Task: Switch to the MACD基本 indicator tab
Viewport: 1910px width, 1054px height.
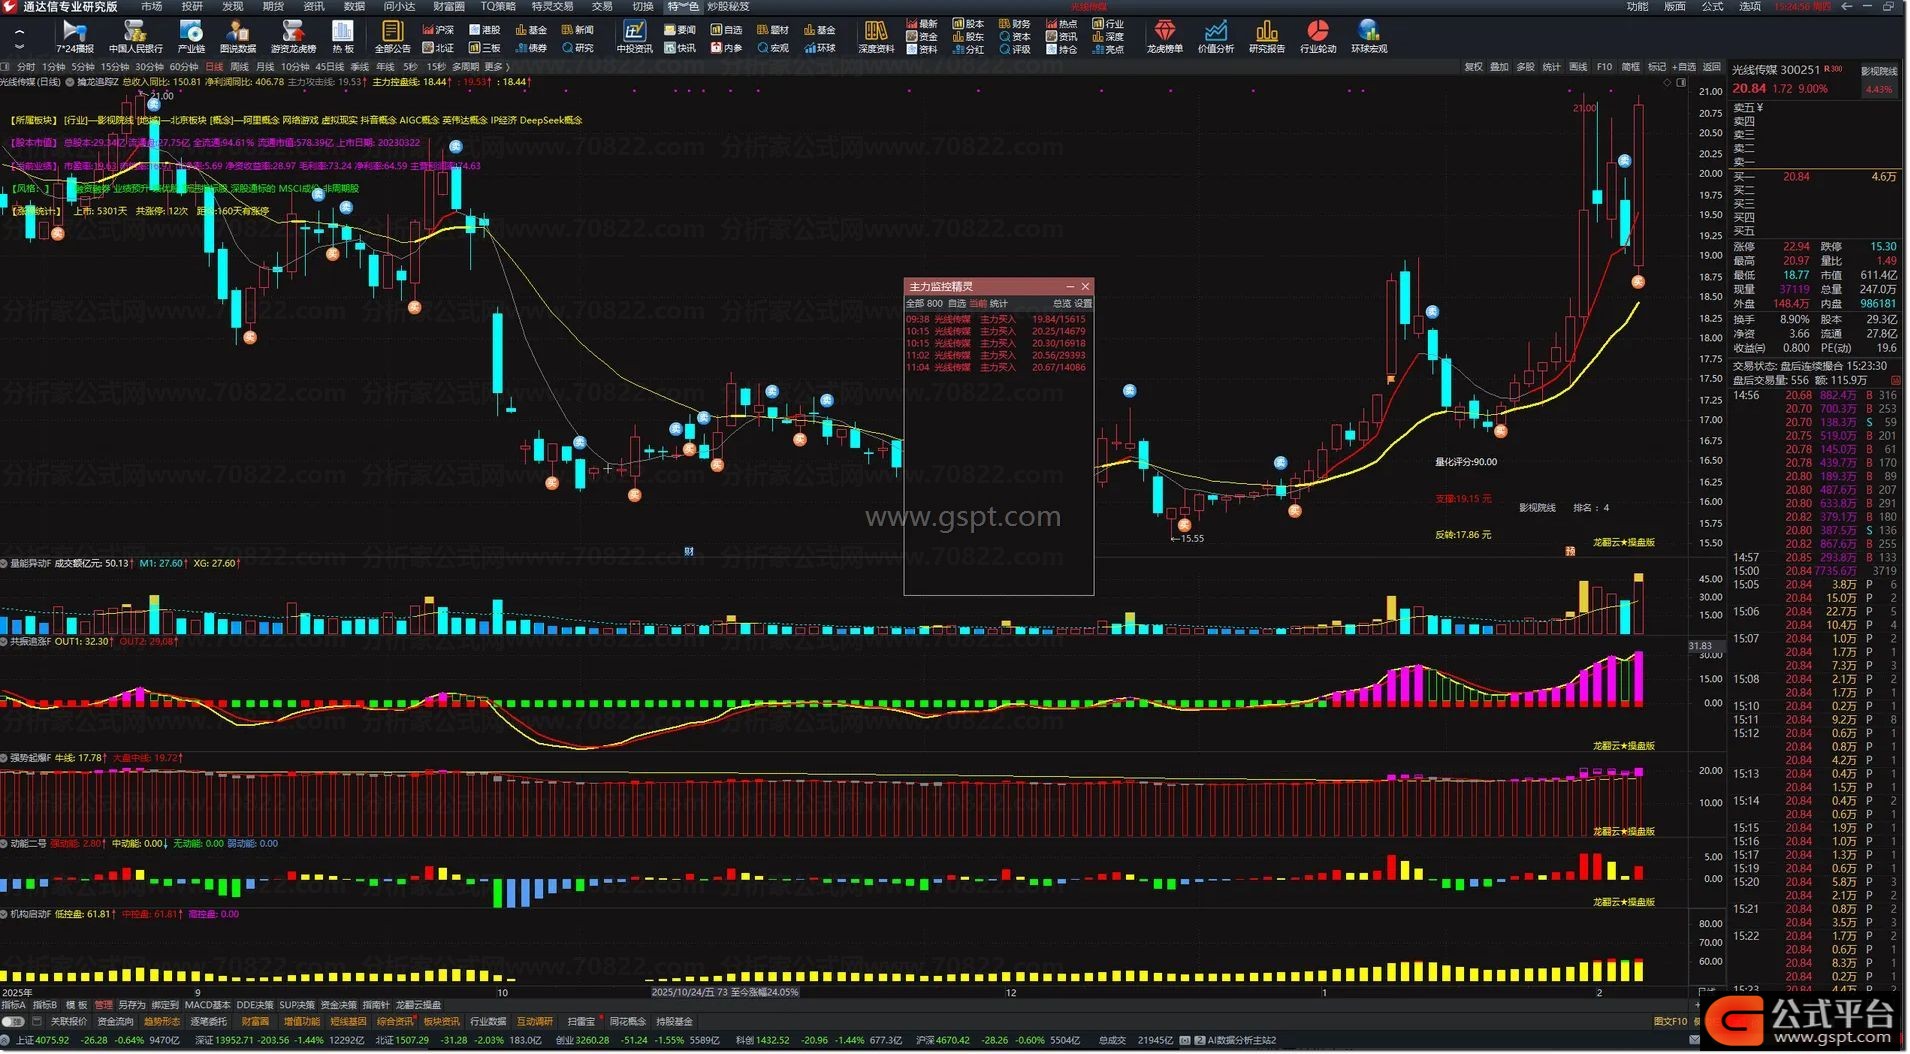Action: [x=207, y=1005]
